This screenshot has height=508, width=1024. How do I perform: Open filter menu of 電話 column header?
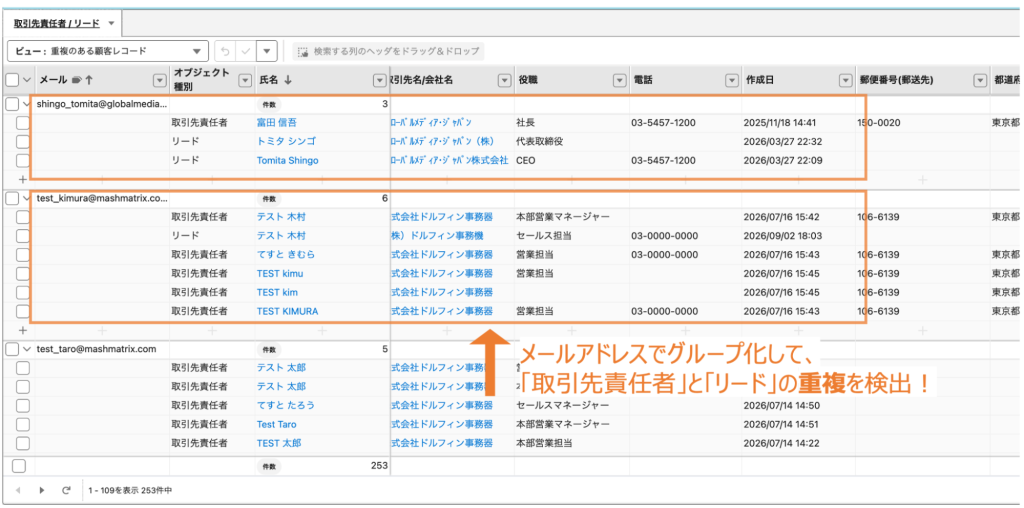click(x=731, y=80)
